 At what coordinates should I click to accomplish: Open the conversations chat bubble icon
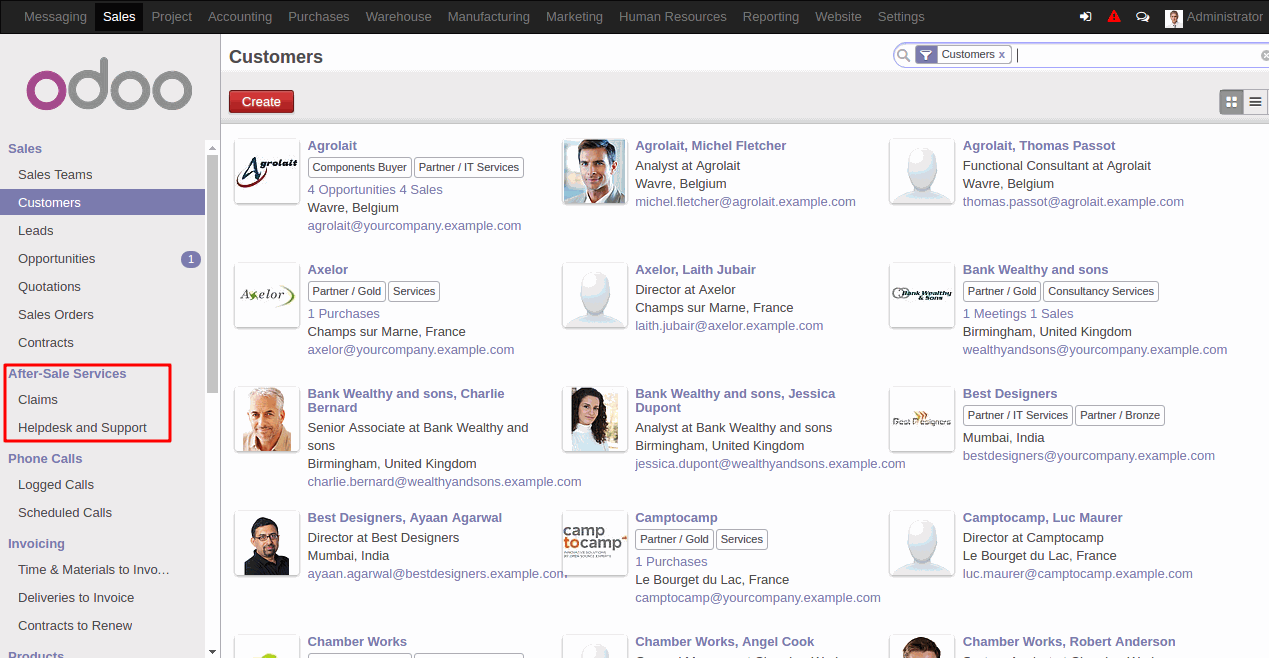click(x=1142, y=17)
